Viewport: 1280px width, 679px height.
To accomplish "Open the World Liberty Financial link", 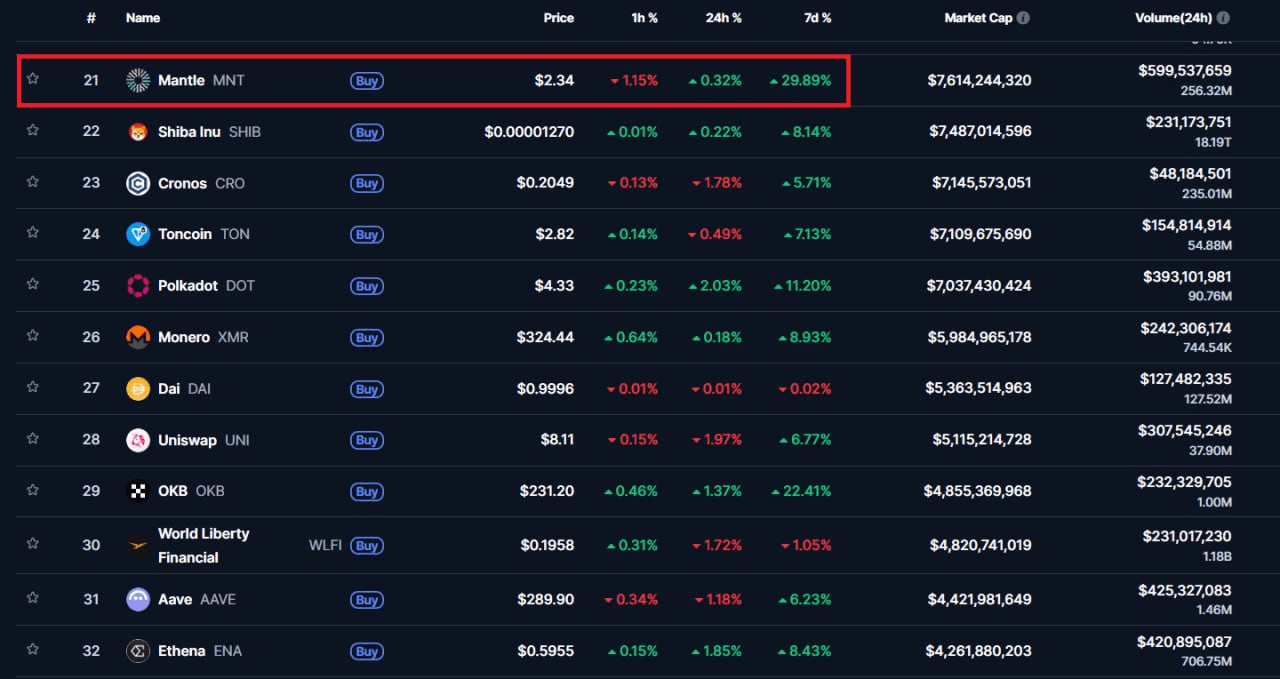I will (x=203, y=545).
